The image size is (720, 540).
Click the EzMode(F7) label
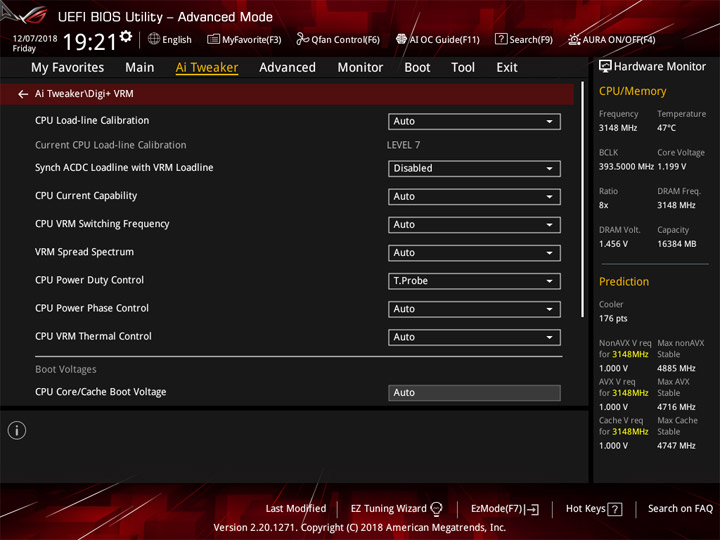tap(497, 509)
